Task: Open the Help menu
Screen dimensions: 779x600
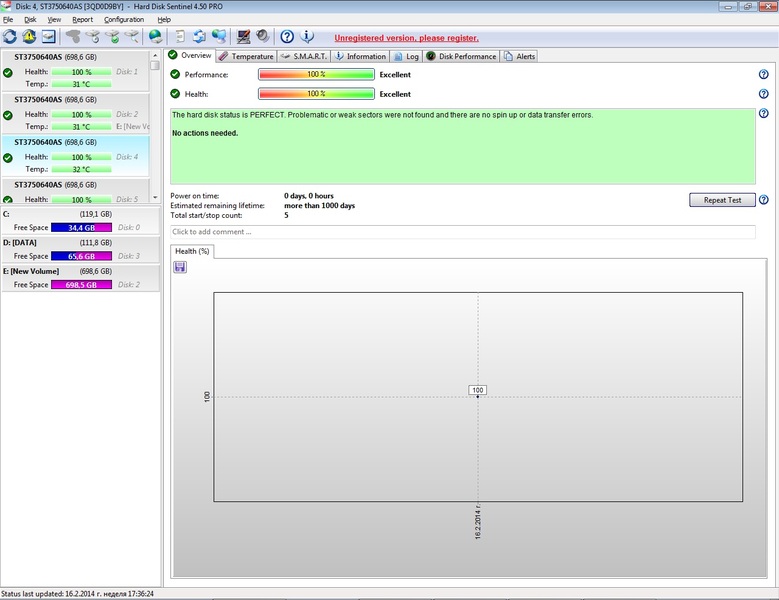Action: (x=164, y=19)
